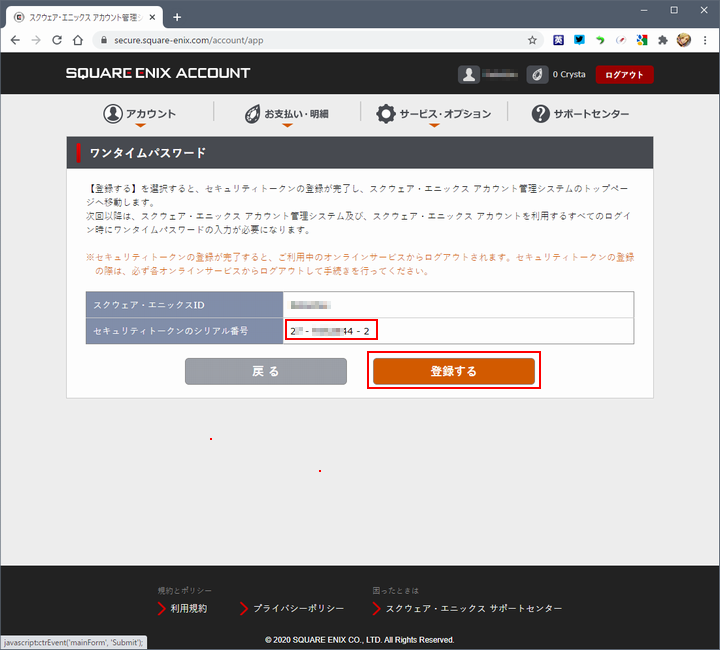Screen dimensions: 720x650
Task: Open the プライバシーポリシー footer link
Action: click(292, 608)
